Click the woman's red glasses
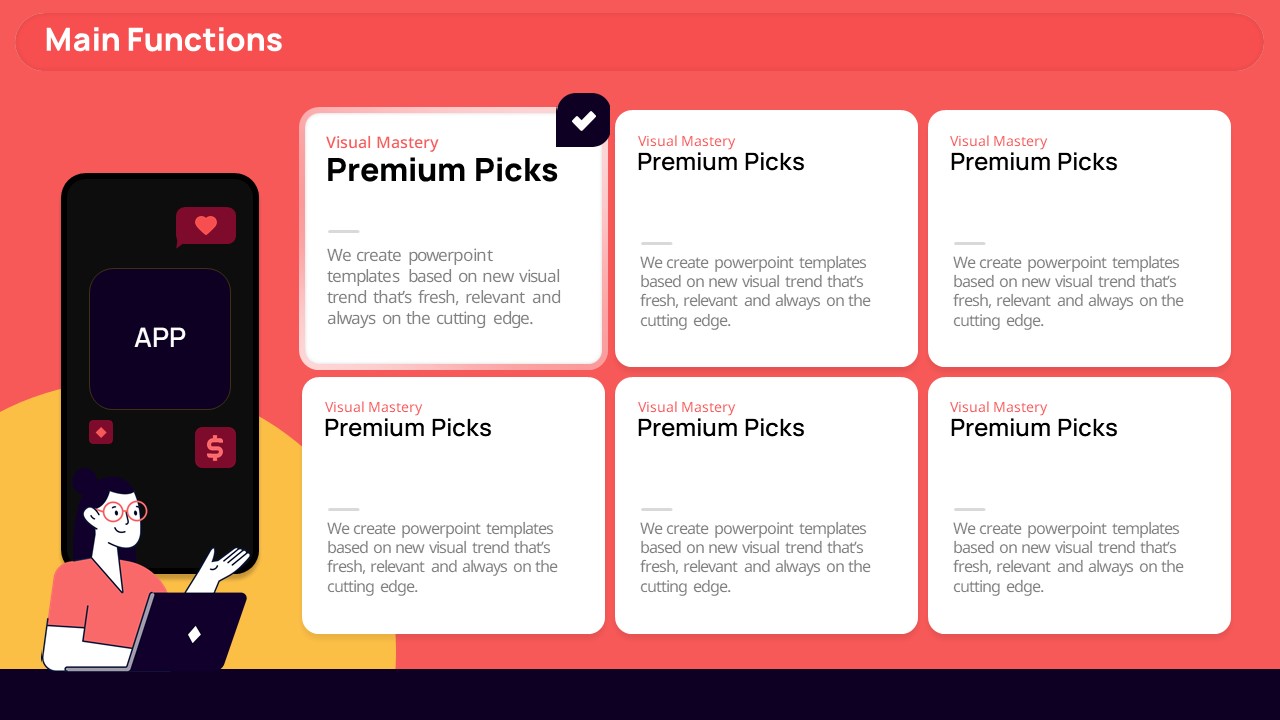 [x=123, y=512]
